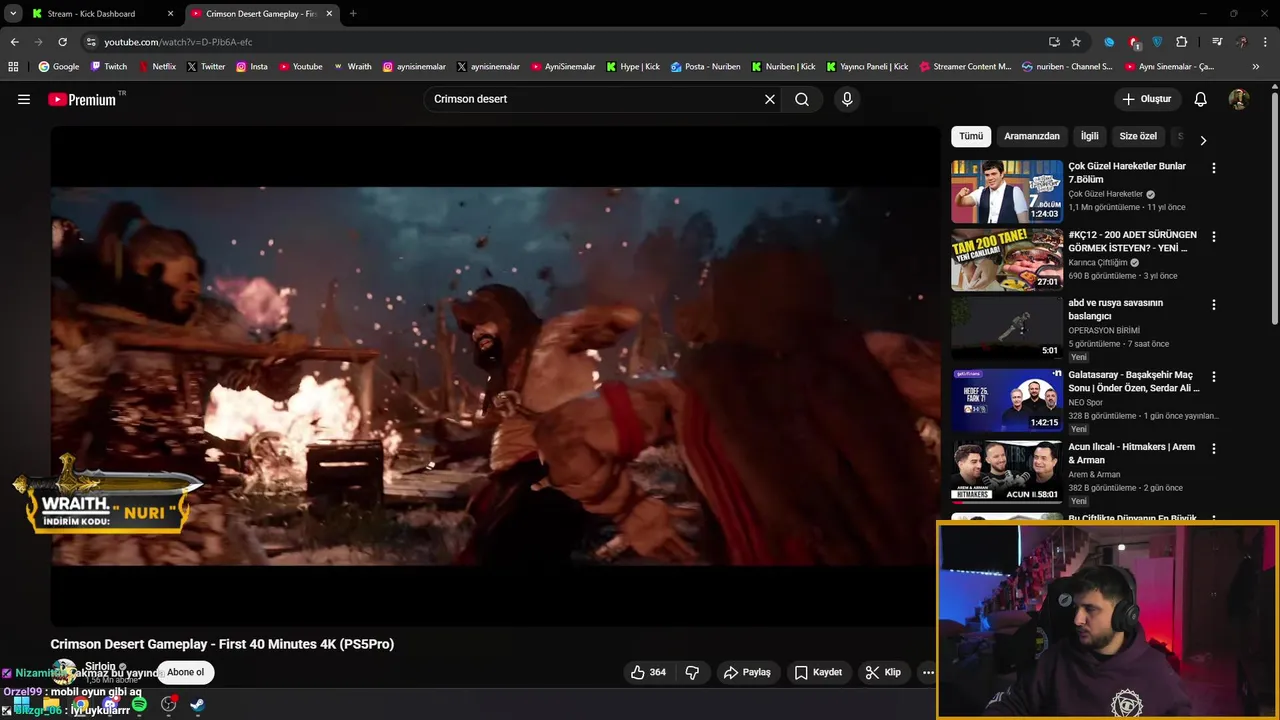Subscribe with the Abone ol button

tap(185, 672)
